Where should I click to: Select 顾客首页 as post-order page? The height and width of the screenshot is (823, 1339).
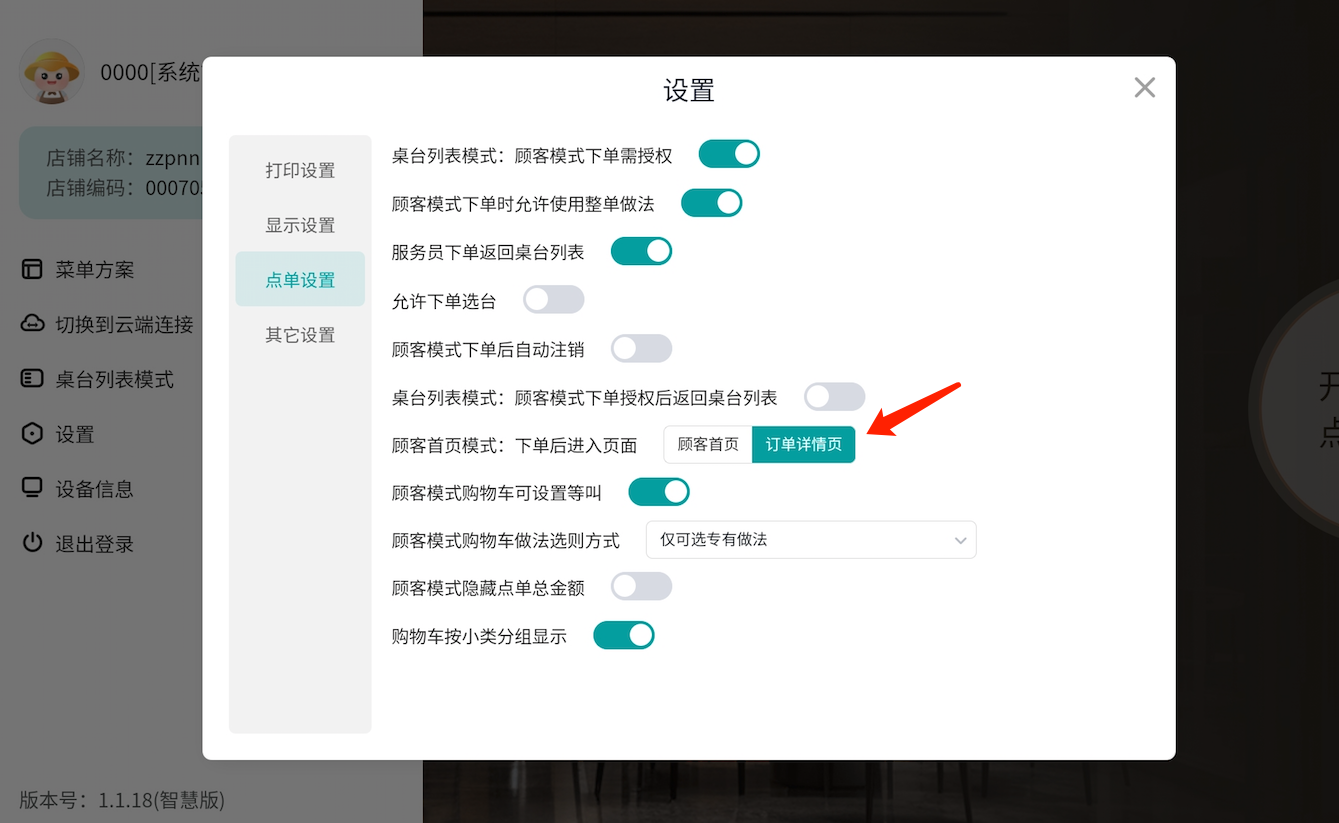[707, 444]
